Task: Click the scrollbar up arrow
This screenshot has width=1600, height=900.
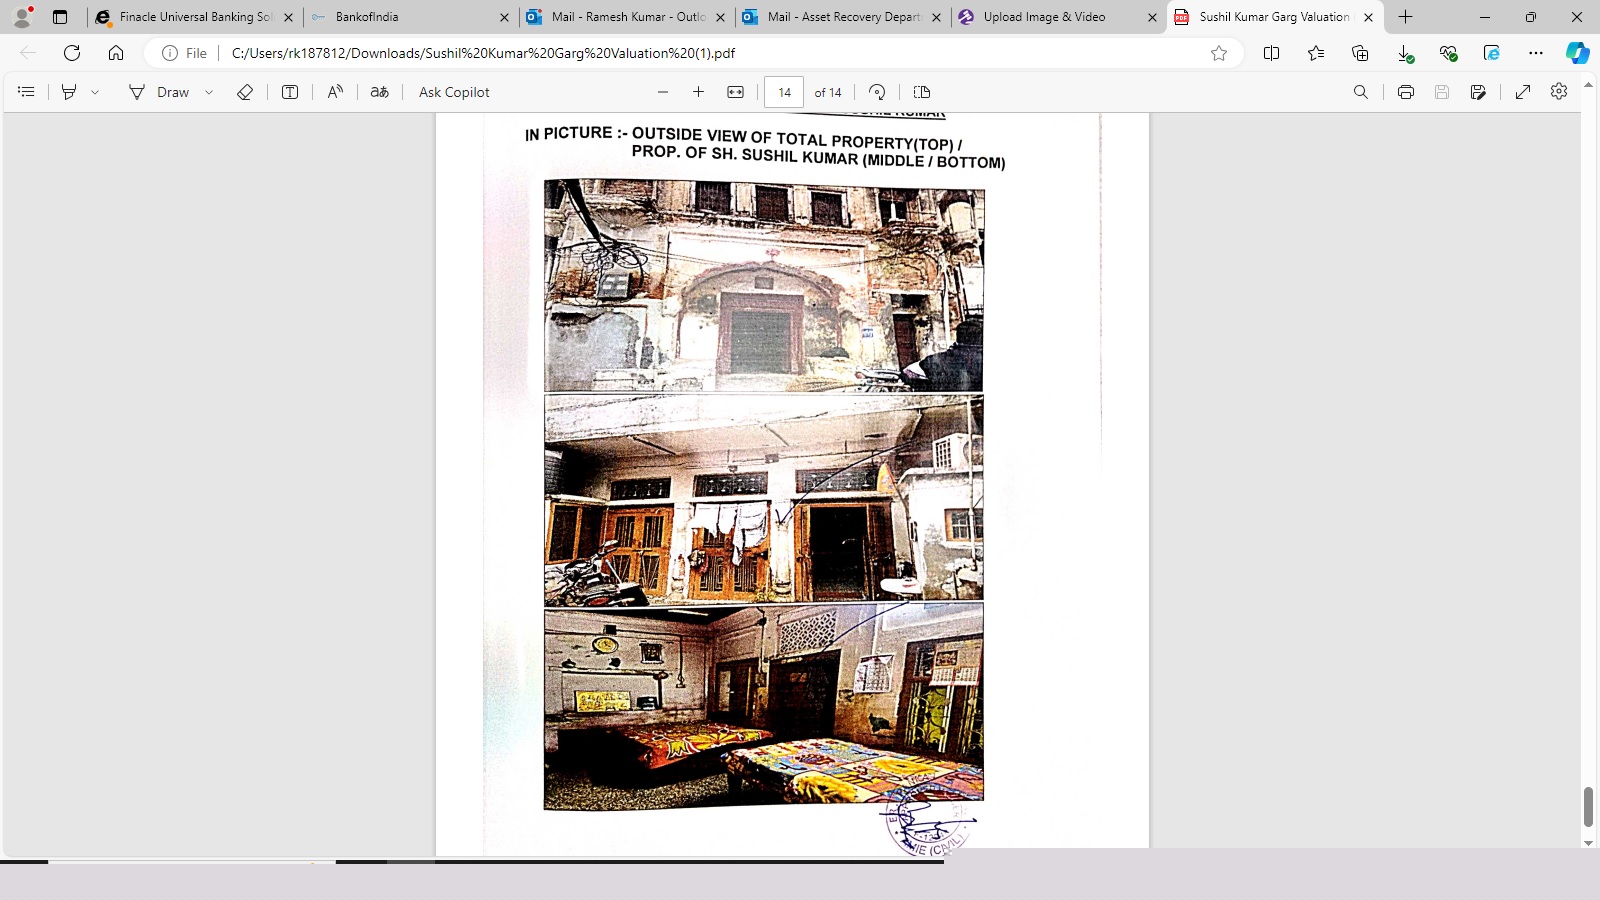Action: pyautogui.click(x=1588, y=86)
